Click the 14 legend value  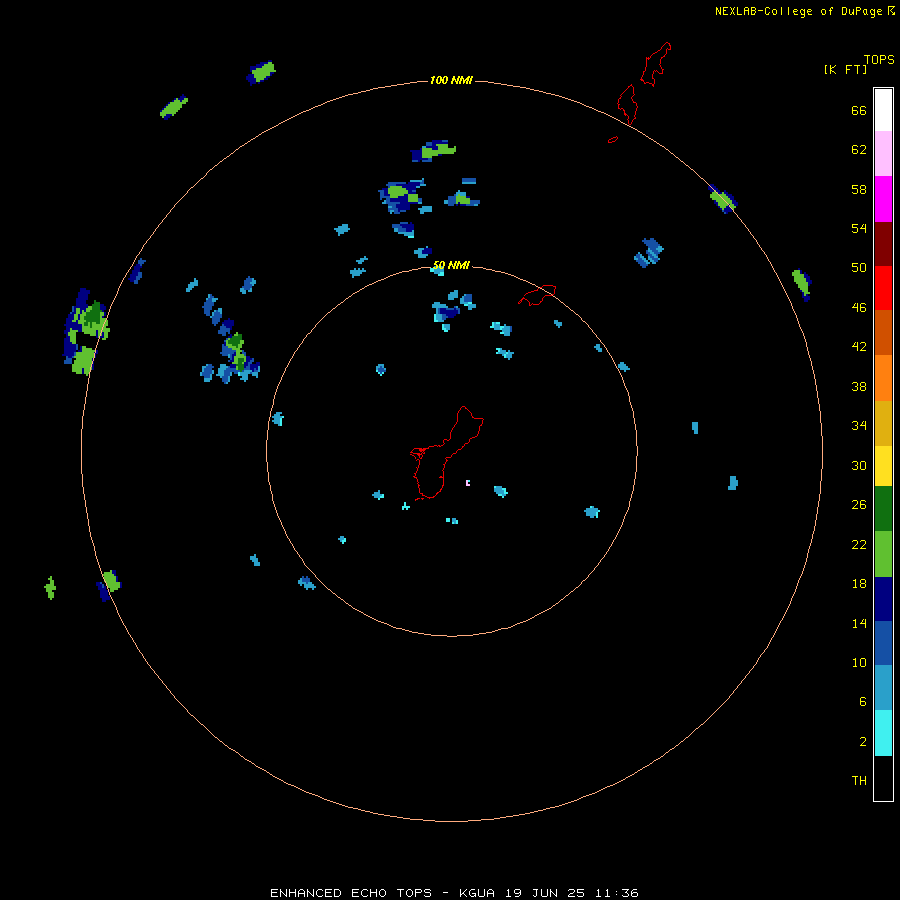859,623
